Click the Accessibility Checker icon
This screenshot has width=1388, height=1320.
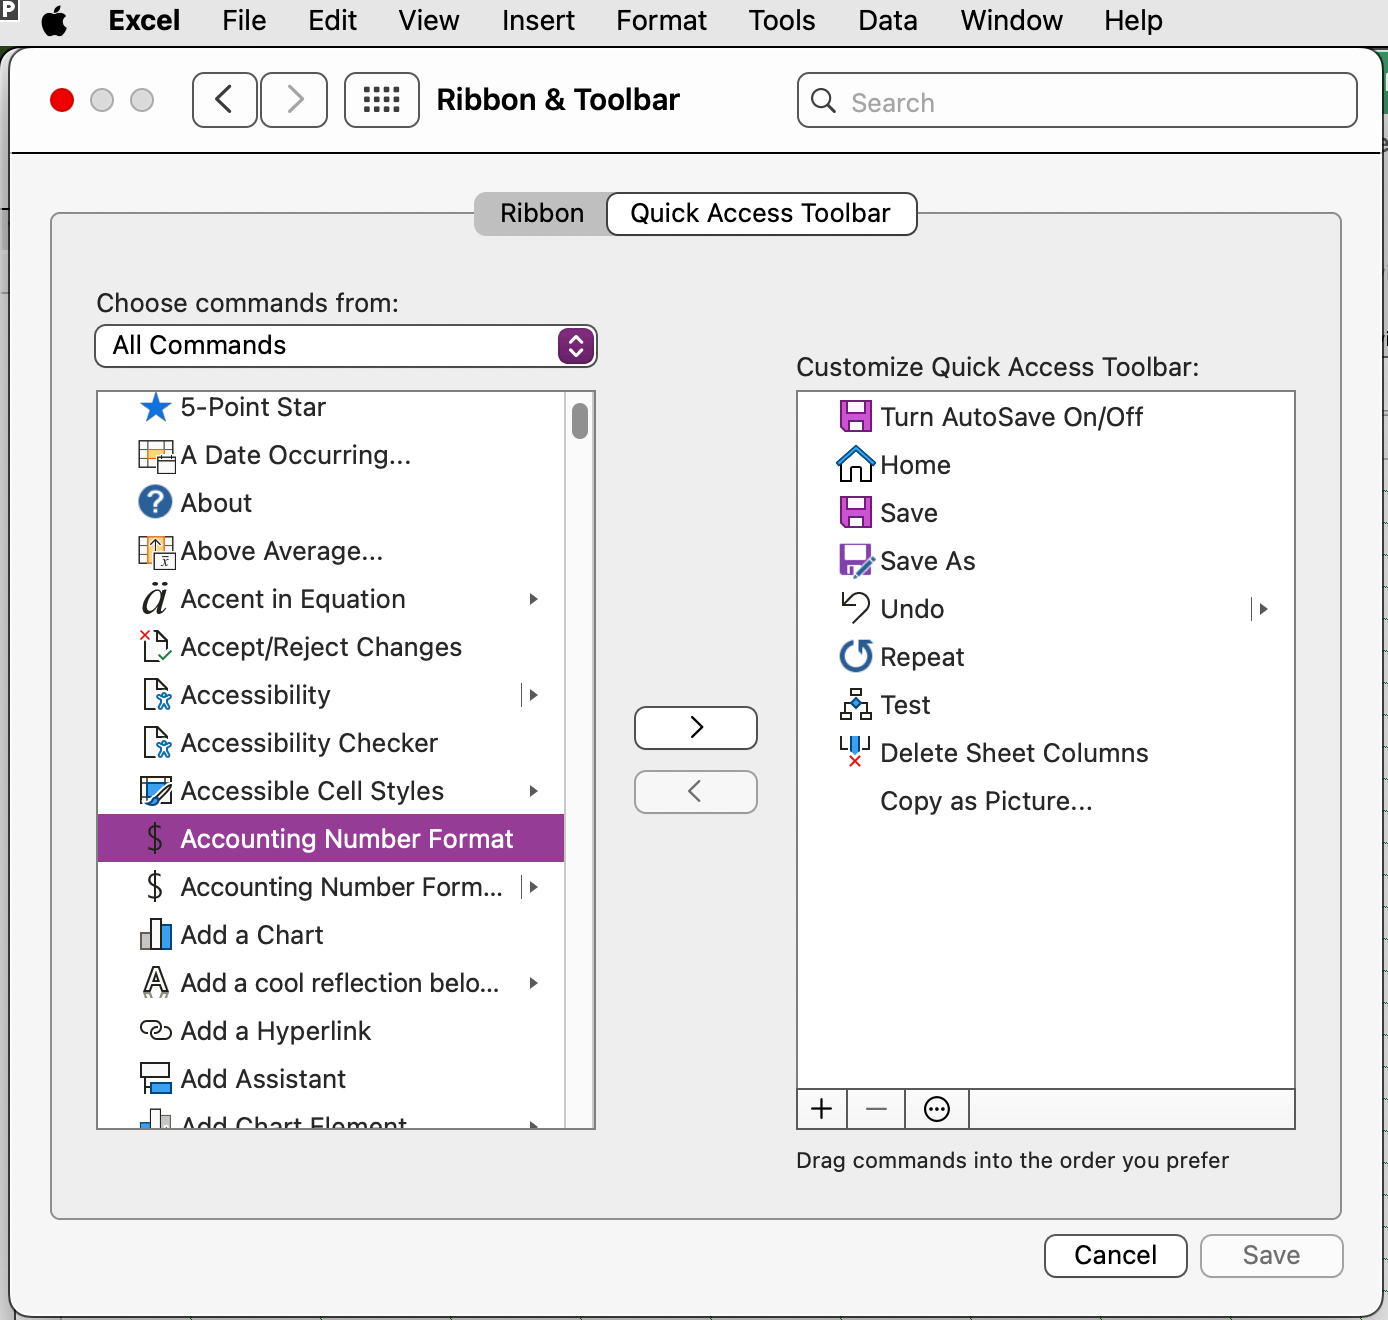click(157, 743)
